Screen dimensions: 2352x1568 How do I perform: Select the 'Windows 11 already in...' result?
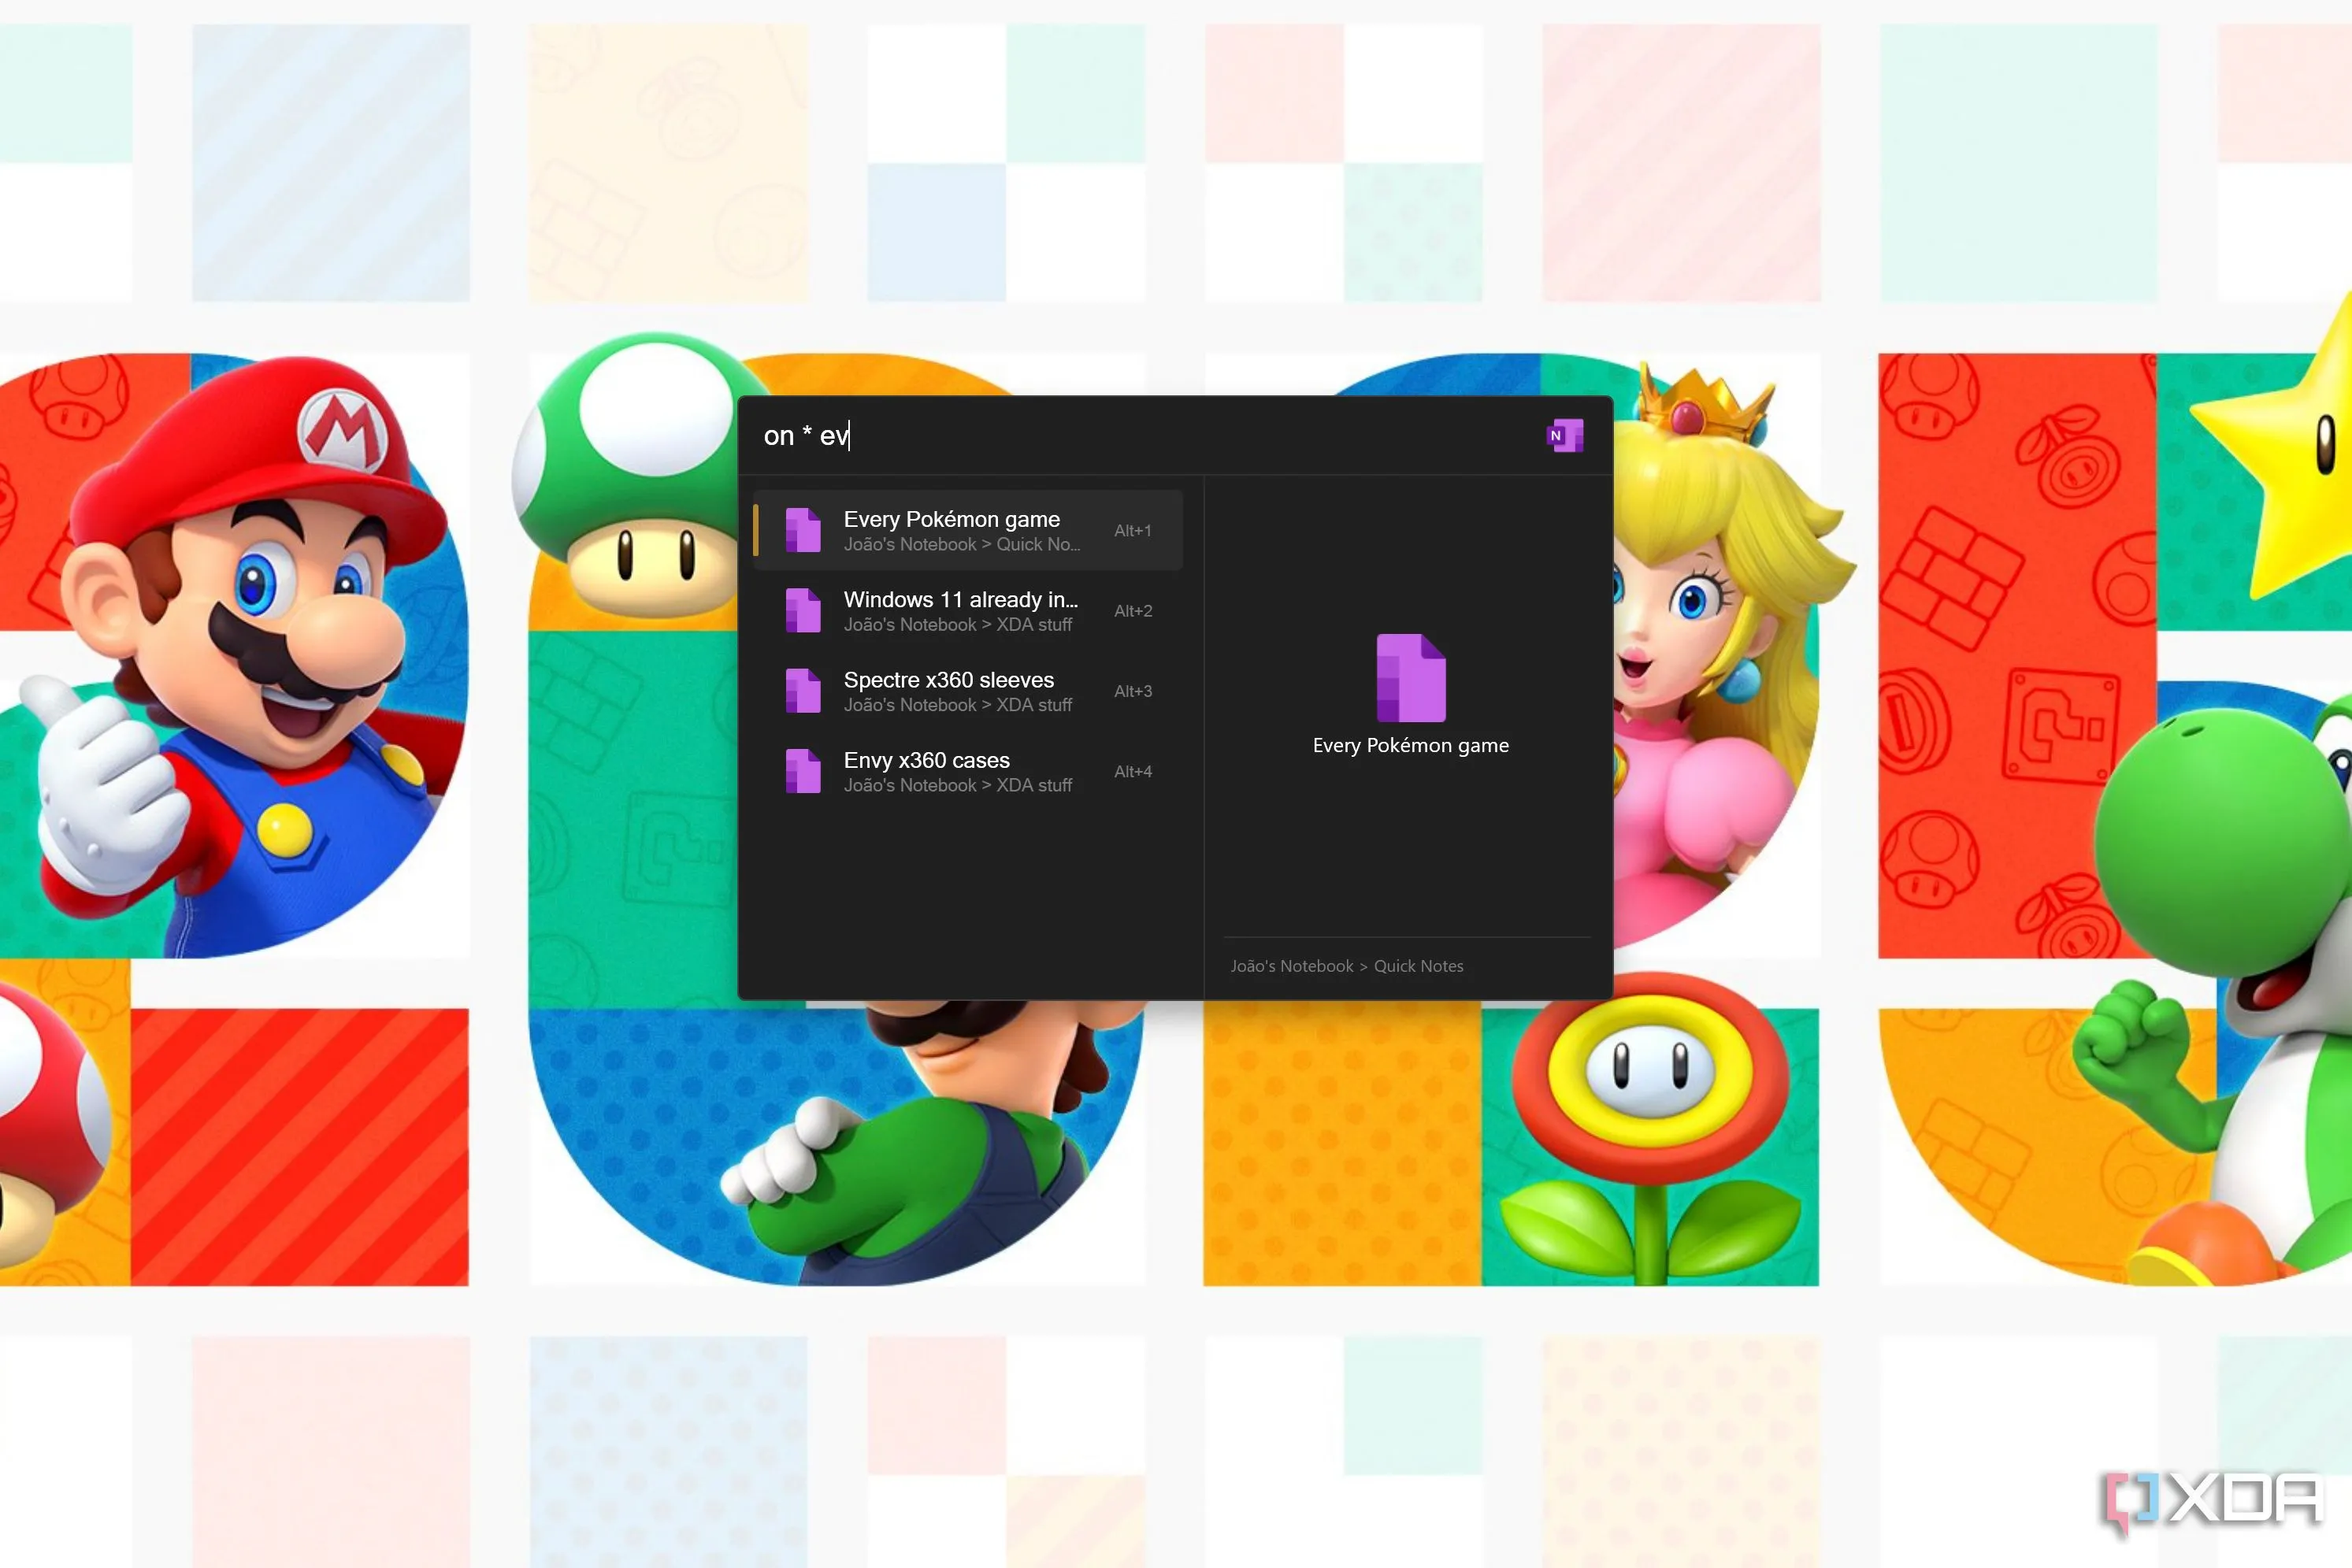coord(967,610)
